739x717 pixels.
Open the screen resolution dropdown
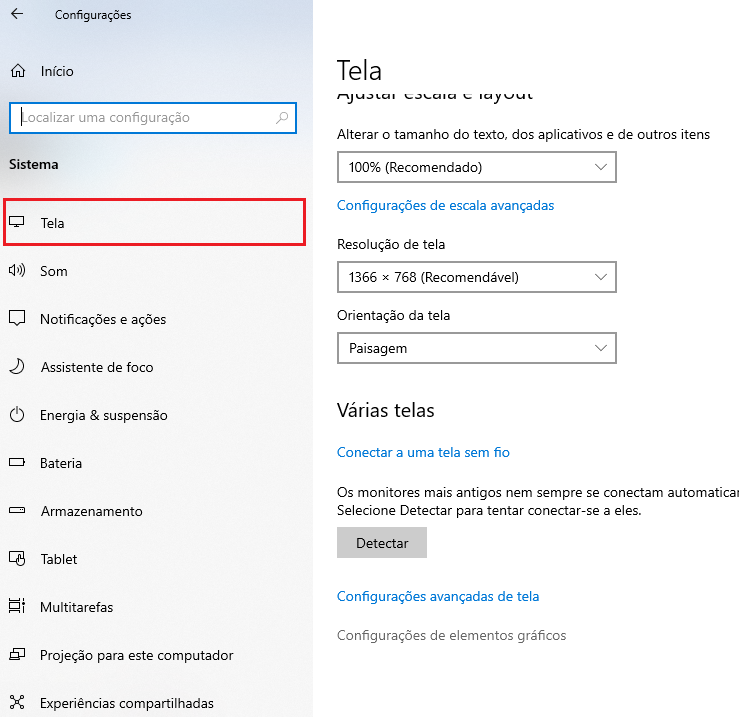(x=477, y=277)
